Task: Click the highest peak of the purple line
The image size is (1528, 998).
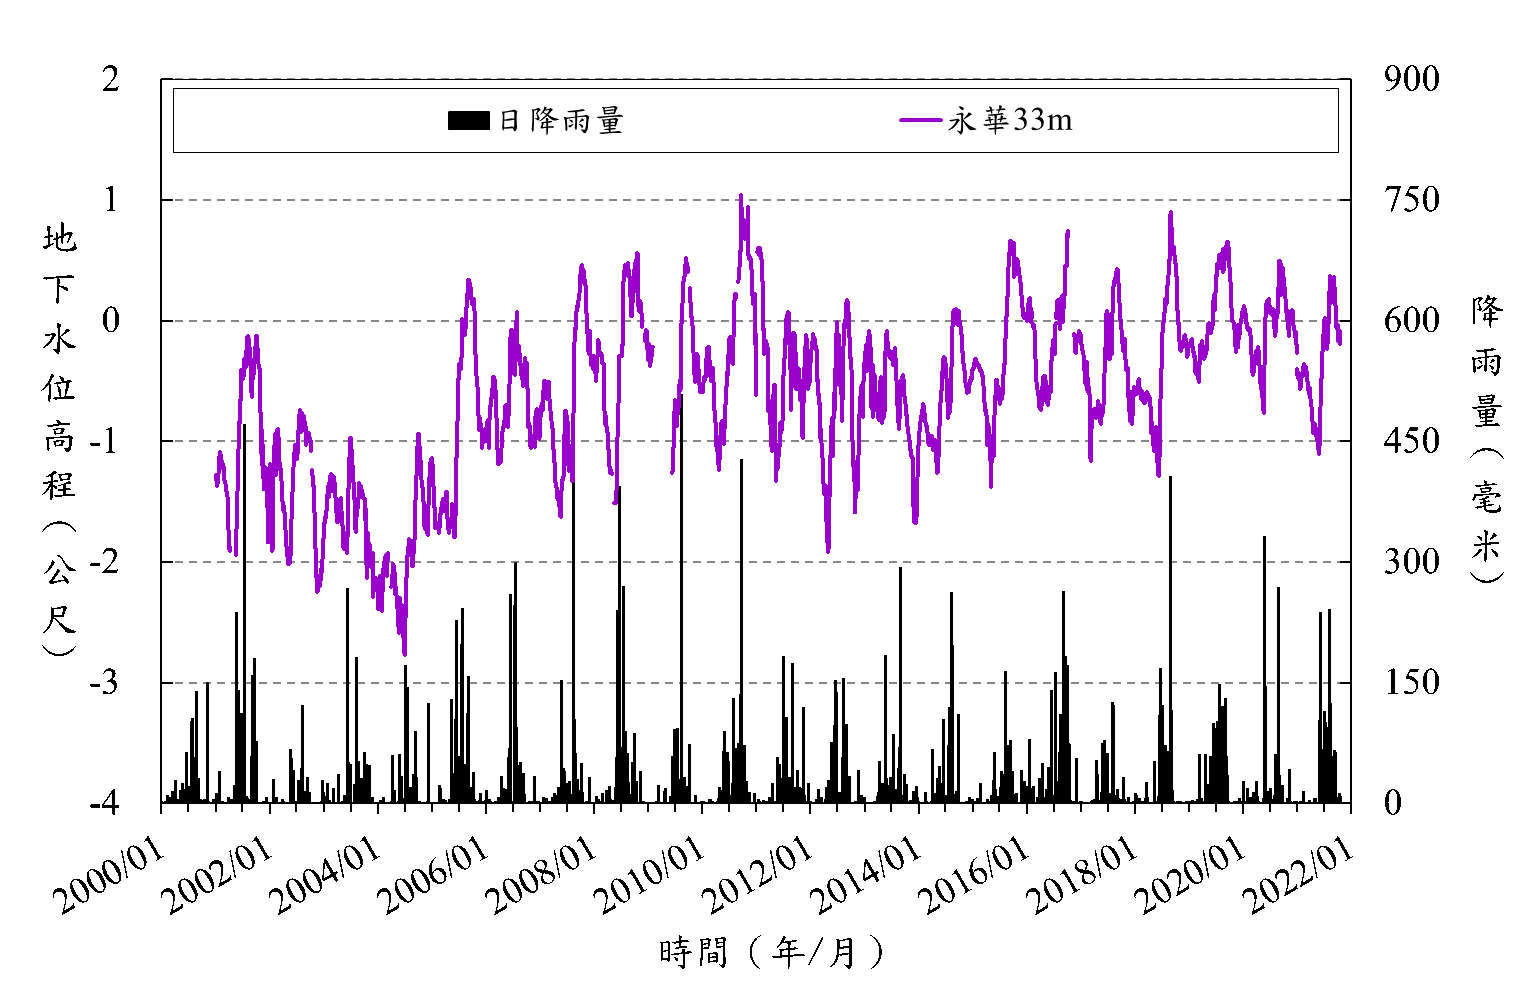Action: tap(741, 197)
